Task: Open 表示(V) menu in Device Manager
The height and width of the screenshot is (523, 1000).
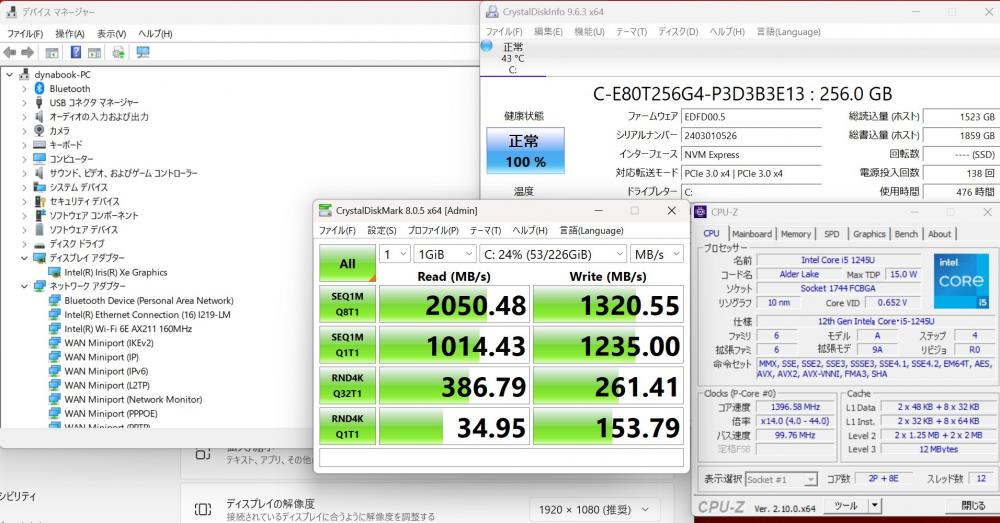Action: tap(111, 34)
